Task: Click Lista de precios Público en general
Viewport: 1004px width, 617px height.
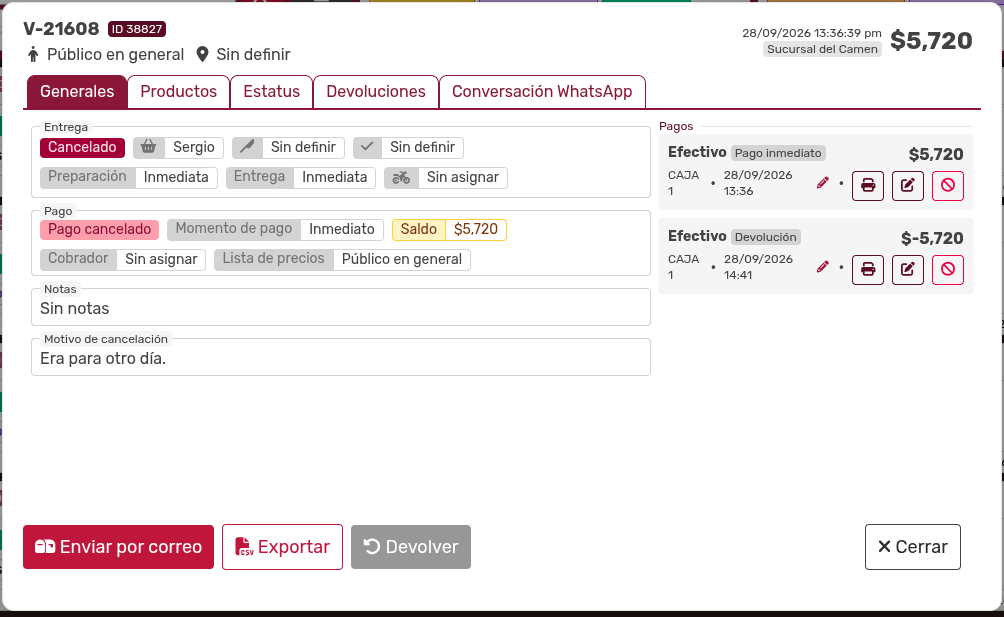Action: (x=343, y=259)
